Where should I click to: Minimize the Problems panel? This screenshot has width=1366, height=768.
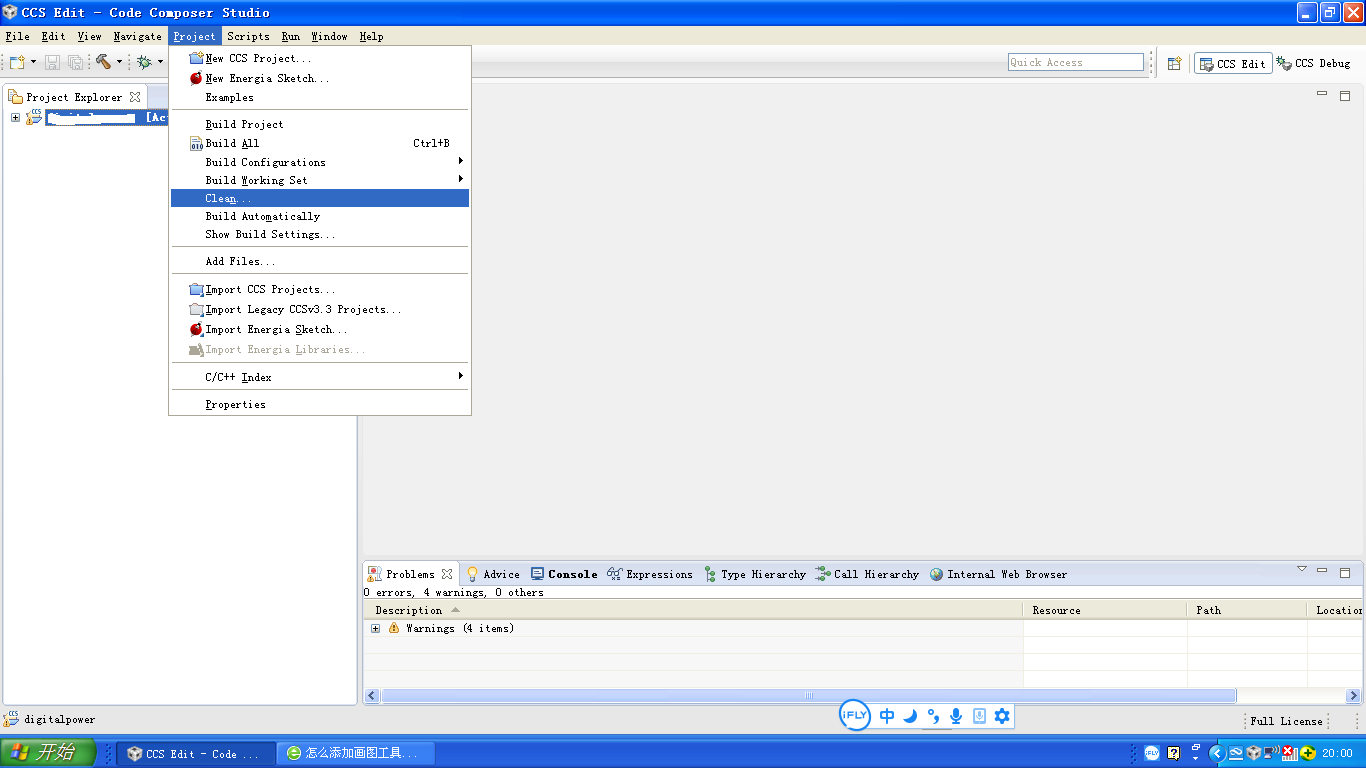pos(1322,571)
